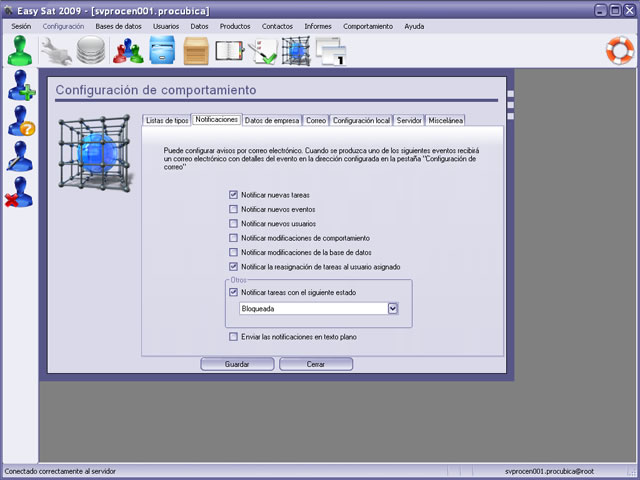This screenshot has width=640, height=480.
Task: Switch to the 'Servidor' tab
Action: coord(408,120)
